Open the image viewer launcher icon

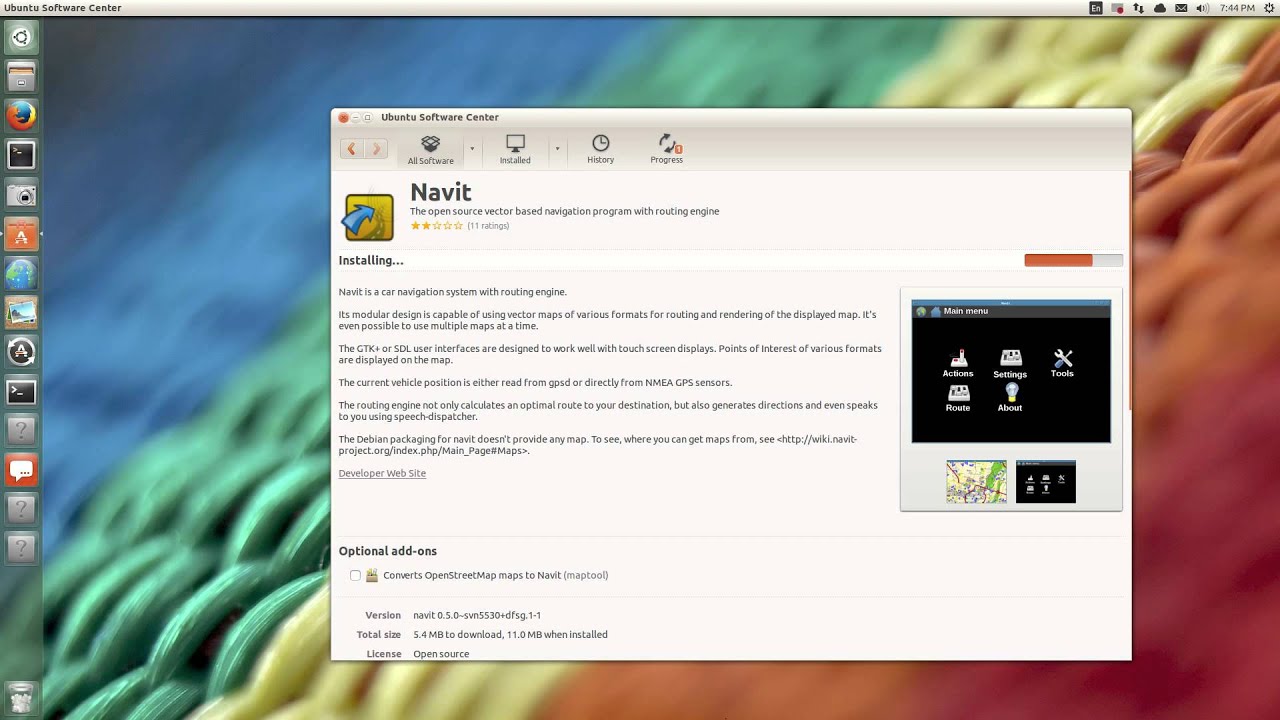21,313
